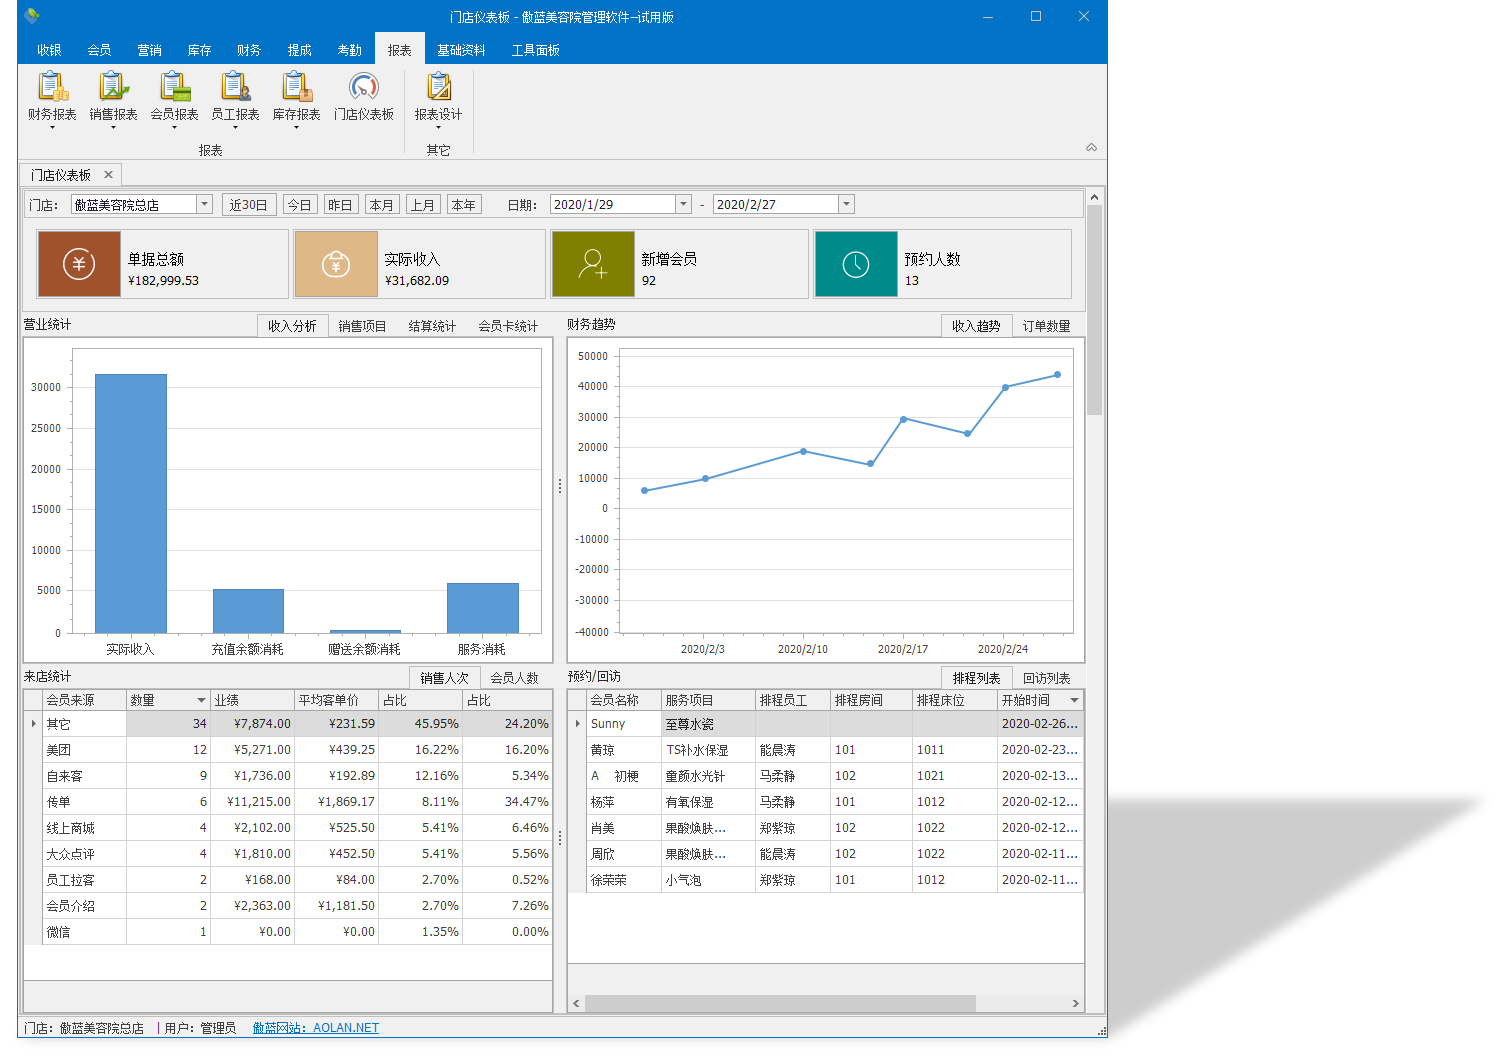Open the 营销 ribbon tab

(x=149, y=50)
